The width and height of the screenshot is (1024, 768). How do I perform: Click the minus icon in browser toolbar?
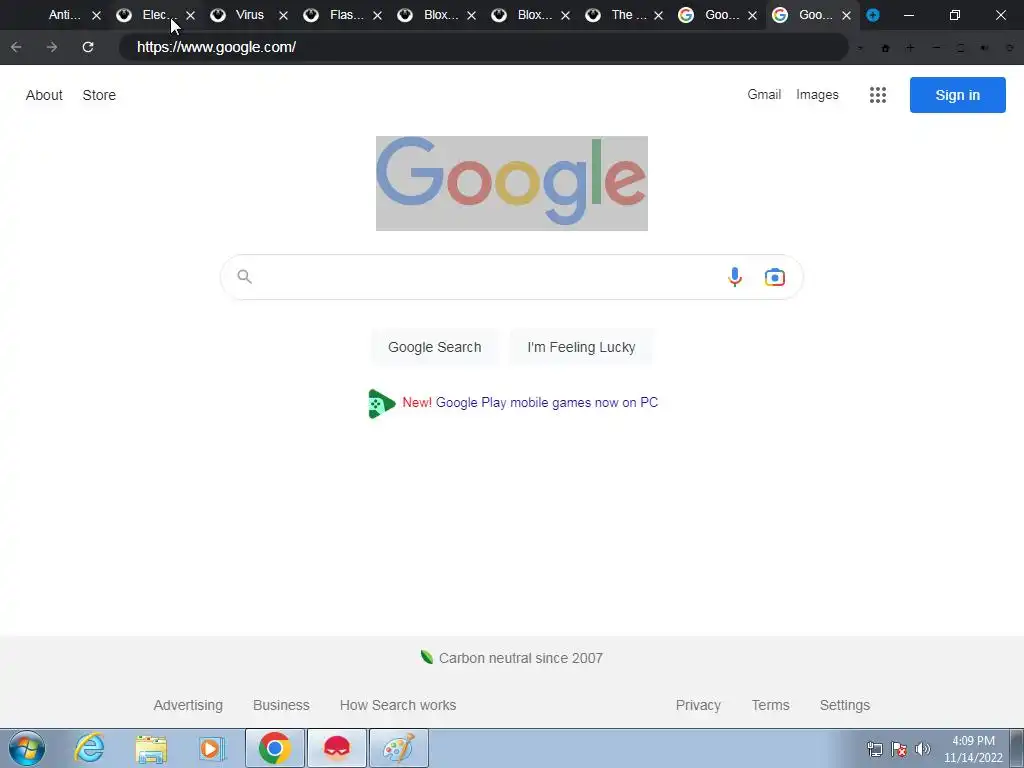tap(936, 48)
